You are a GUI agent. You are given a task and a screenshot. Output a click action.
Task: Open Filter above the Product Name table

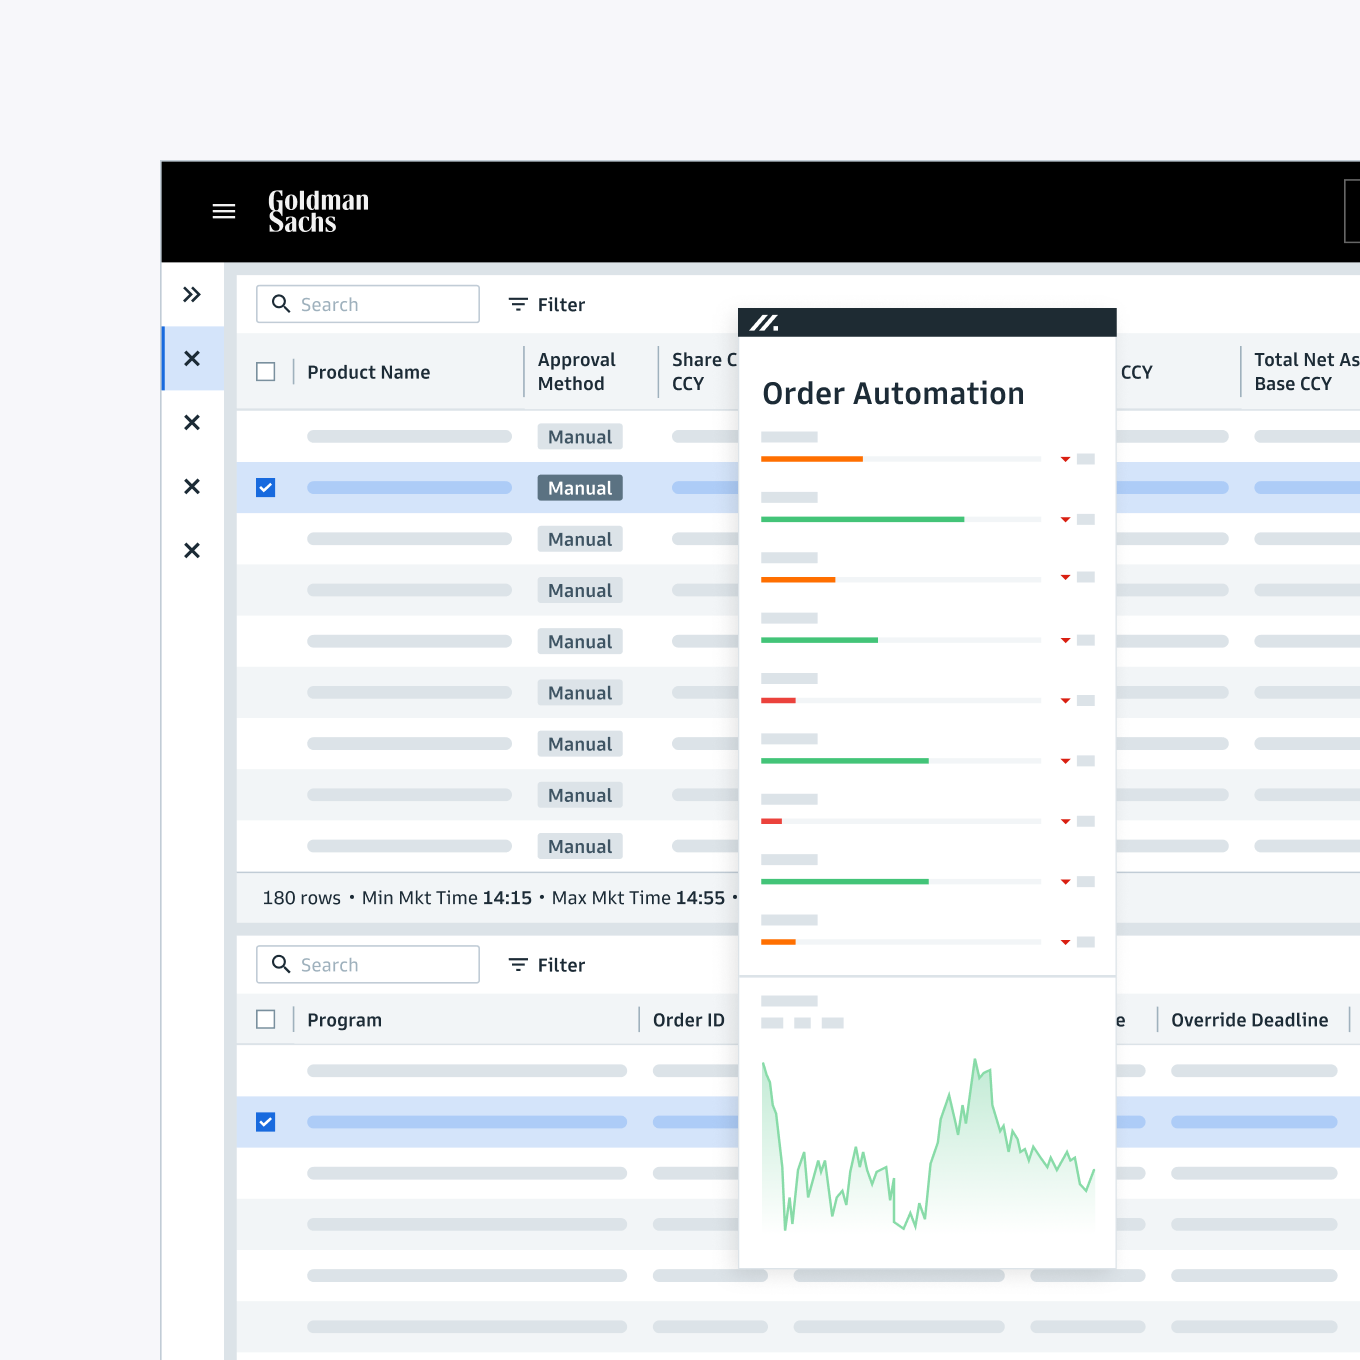pyautogui.click(x=547, y=304)
